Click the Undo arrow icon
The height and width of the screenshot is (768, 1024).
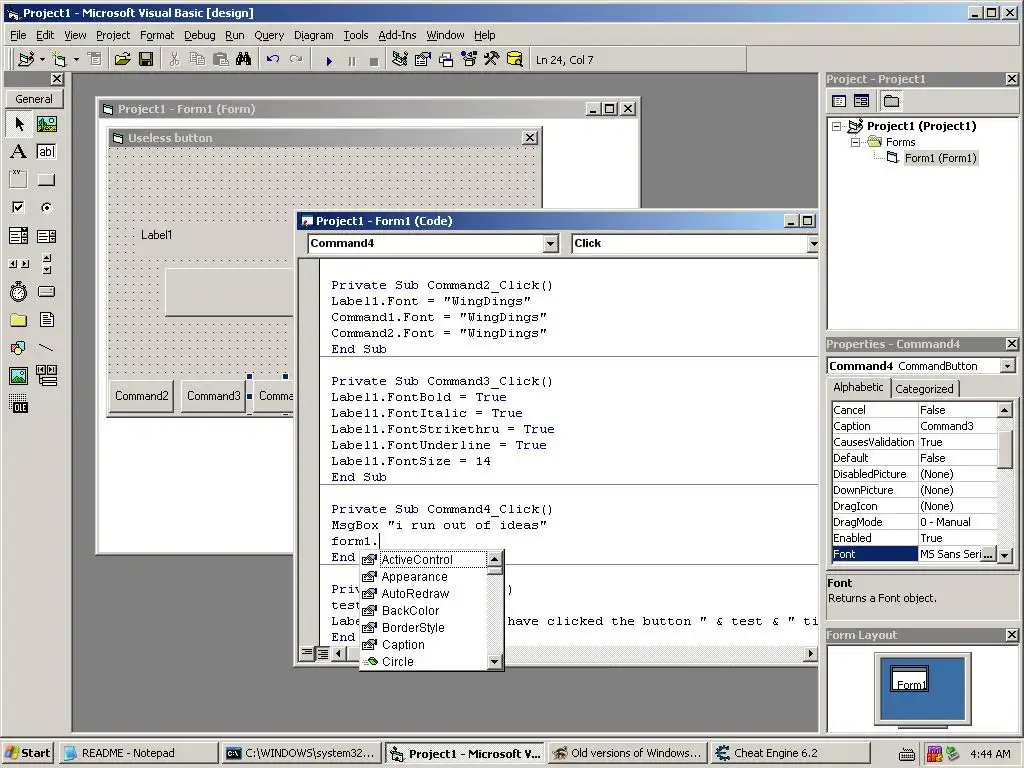[272, 59]
